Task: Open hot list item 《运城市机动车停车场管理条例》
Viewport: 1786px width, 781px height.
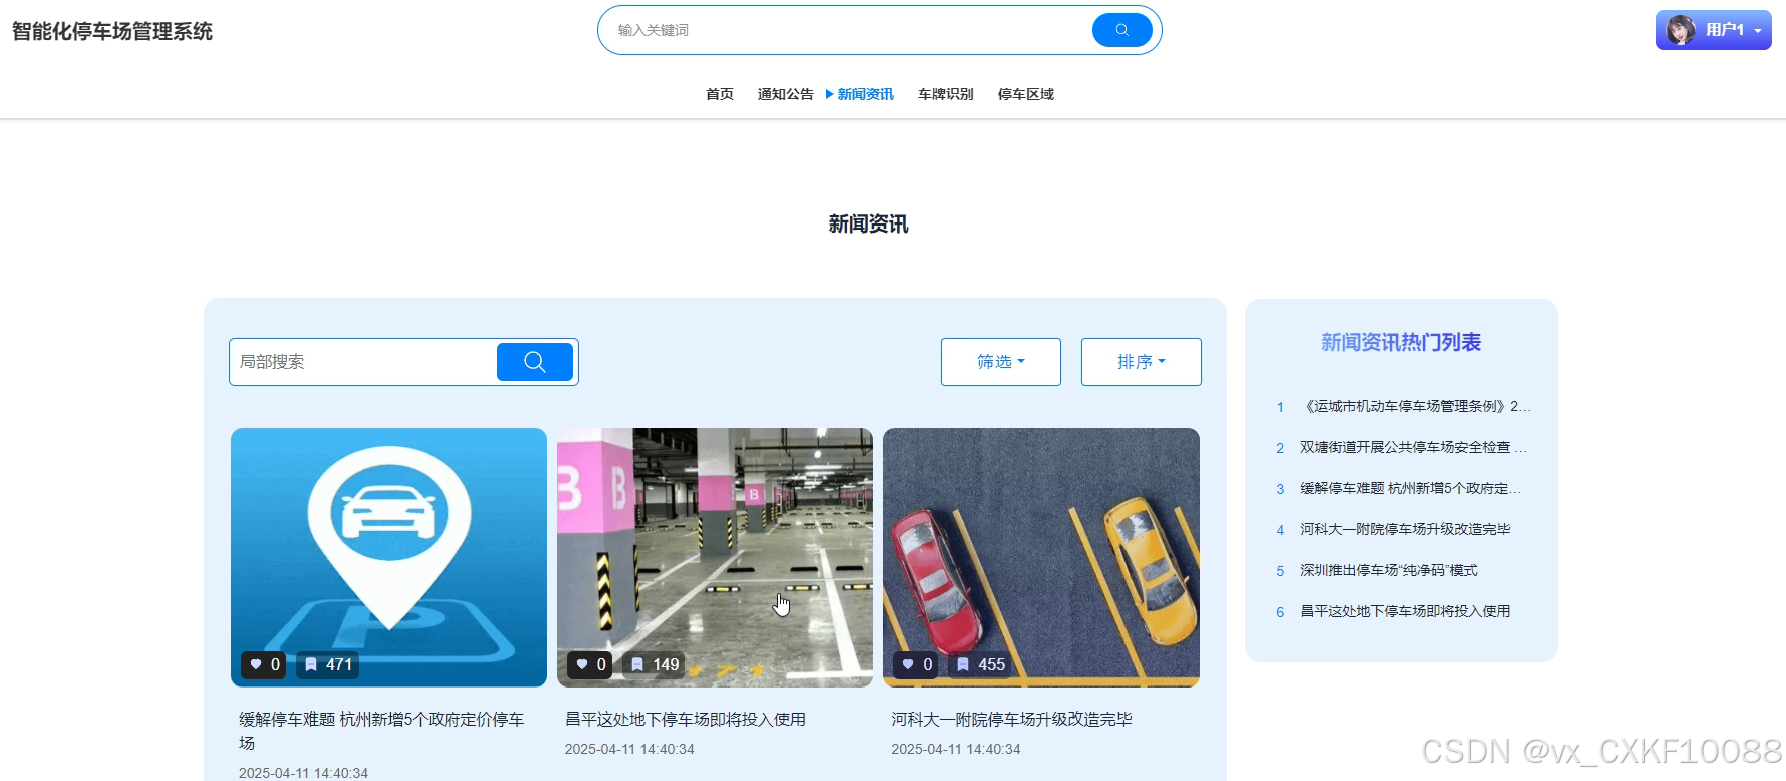Action: [1415, 406]
